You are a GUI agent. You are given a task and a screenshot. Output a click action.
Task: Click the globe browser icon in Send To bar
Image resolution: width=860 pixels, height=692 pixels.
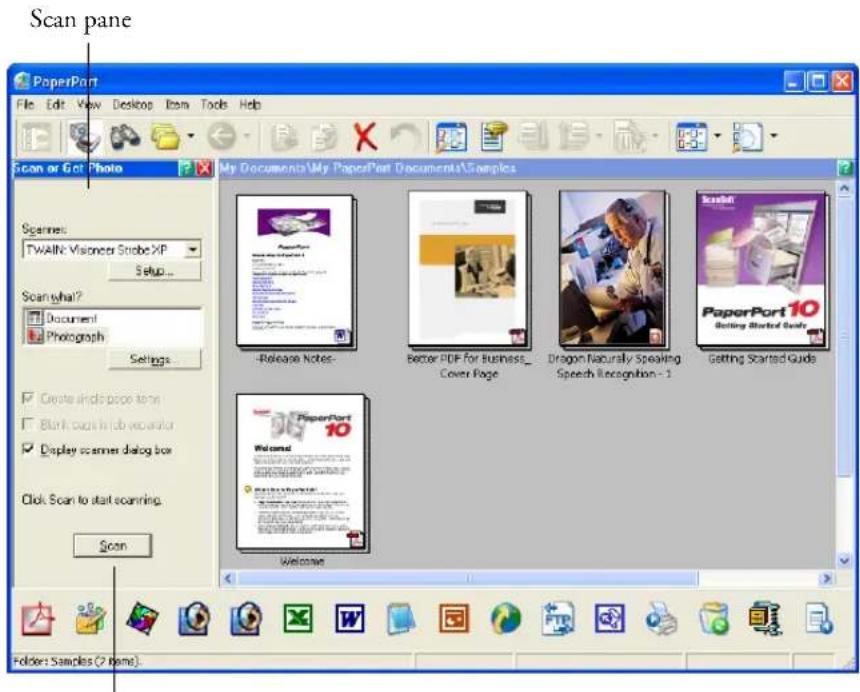coord(505,619)
